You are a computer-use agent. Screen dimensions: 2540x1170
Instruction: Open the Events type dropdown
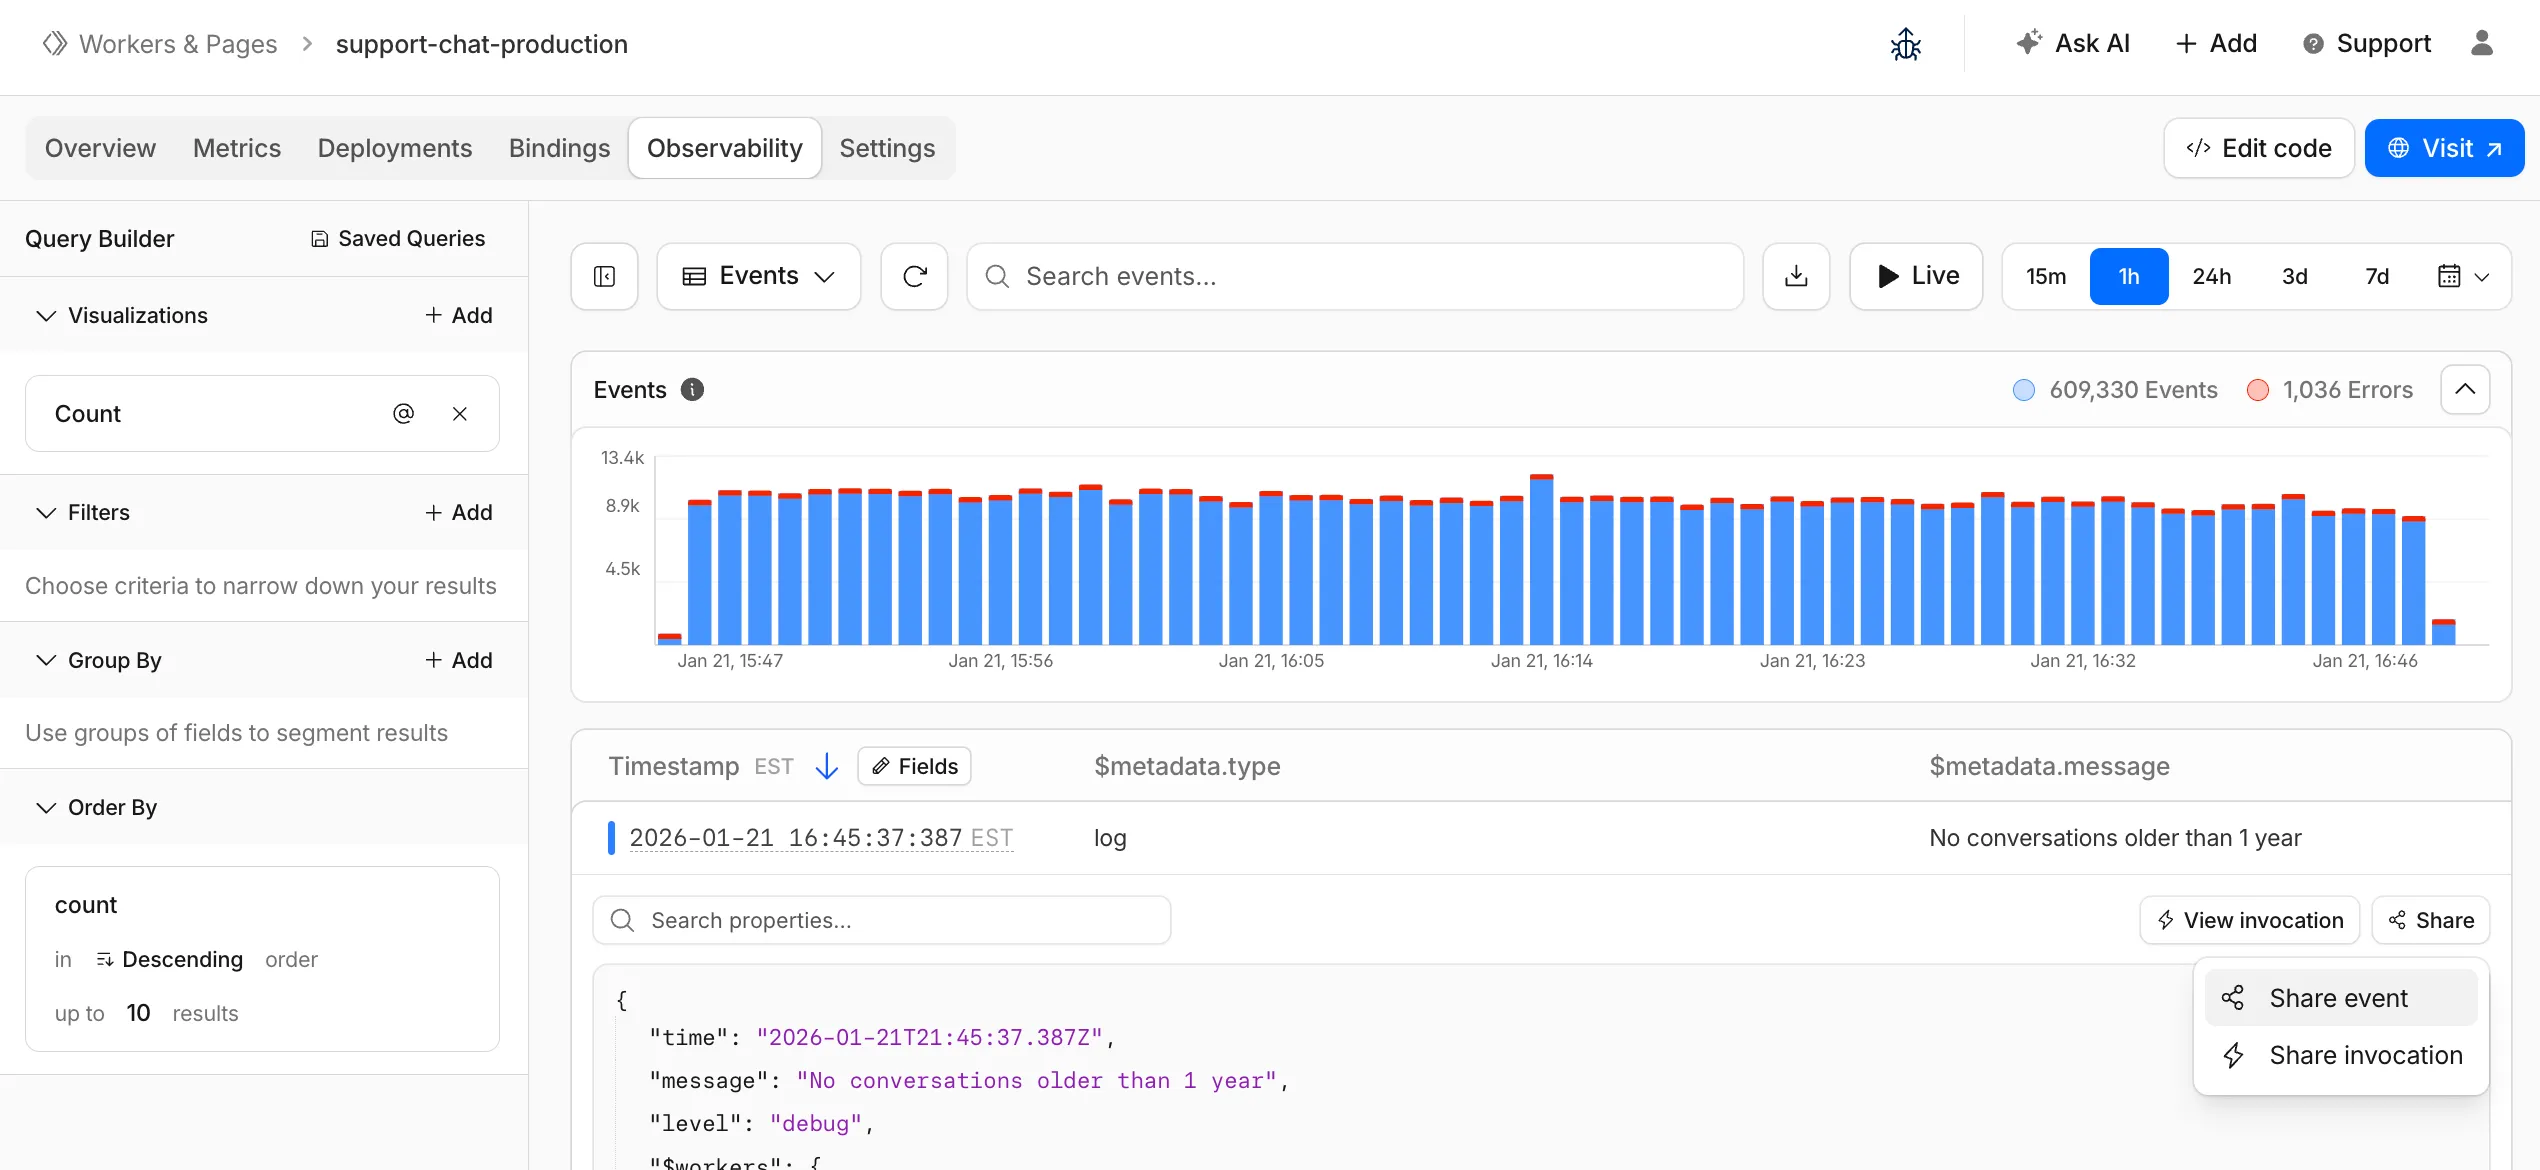click(758, 276)
